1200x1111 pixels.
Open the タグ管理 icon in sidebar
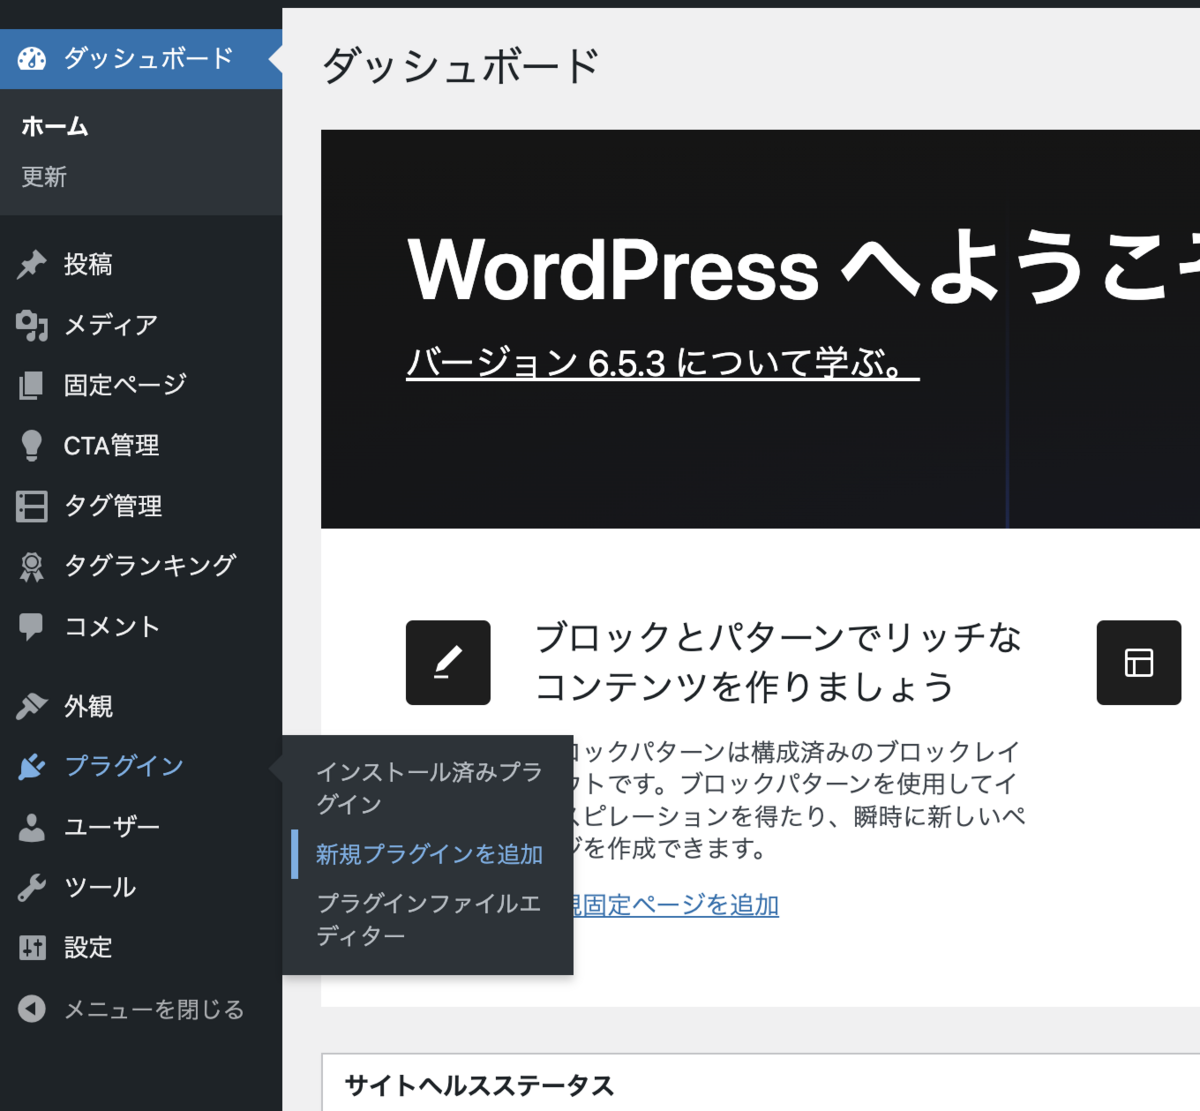point(31,505)
